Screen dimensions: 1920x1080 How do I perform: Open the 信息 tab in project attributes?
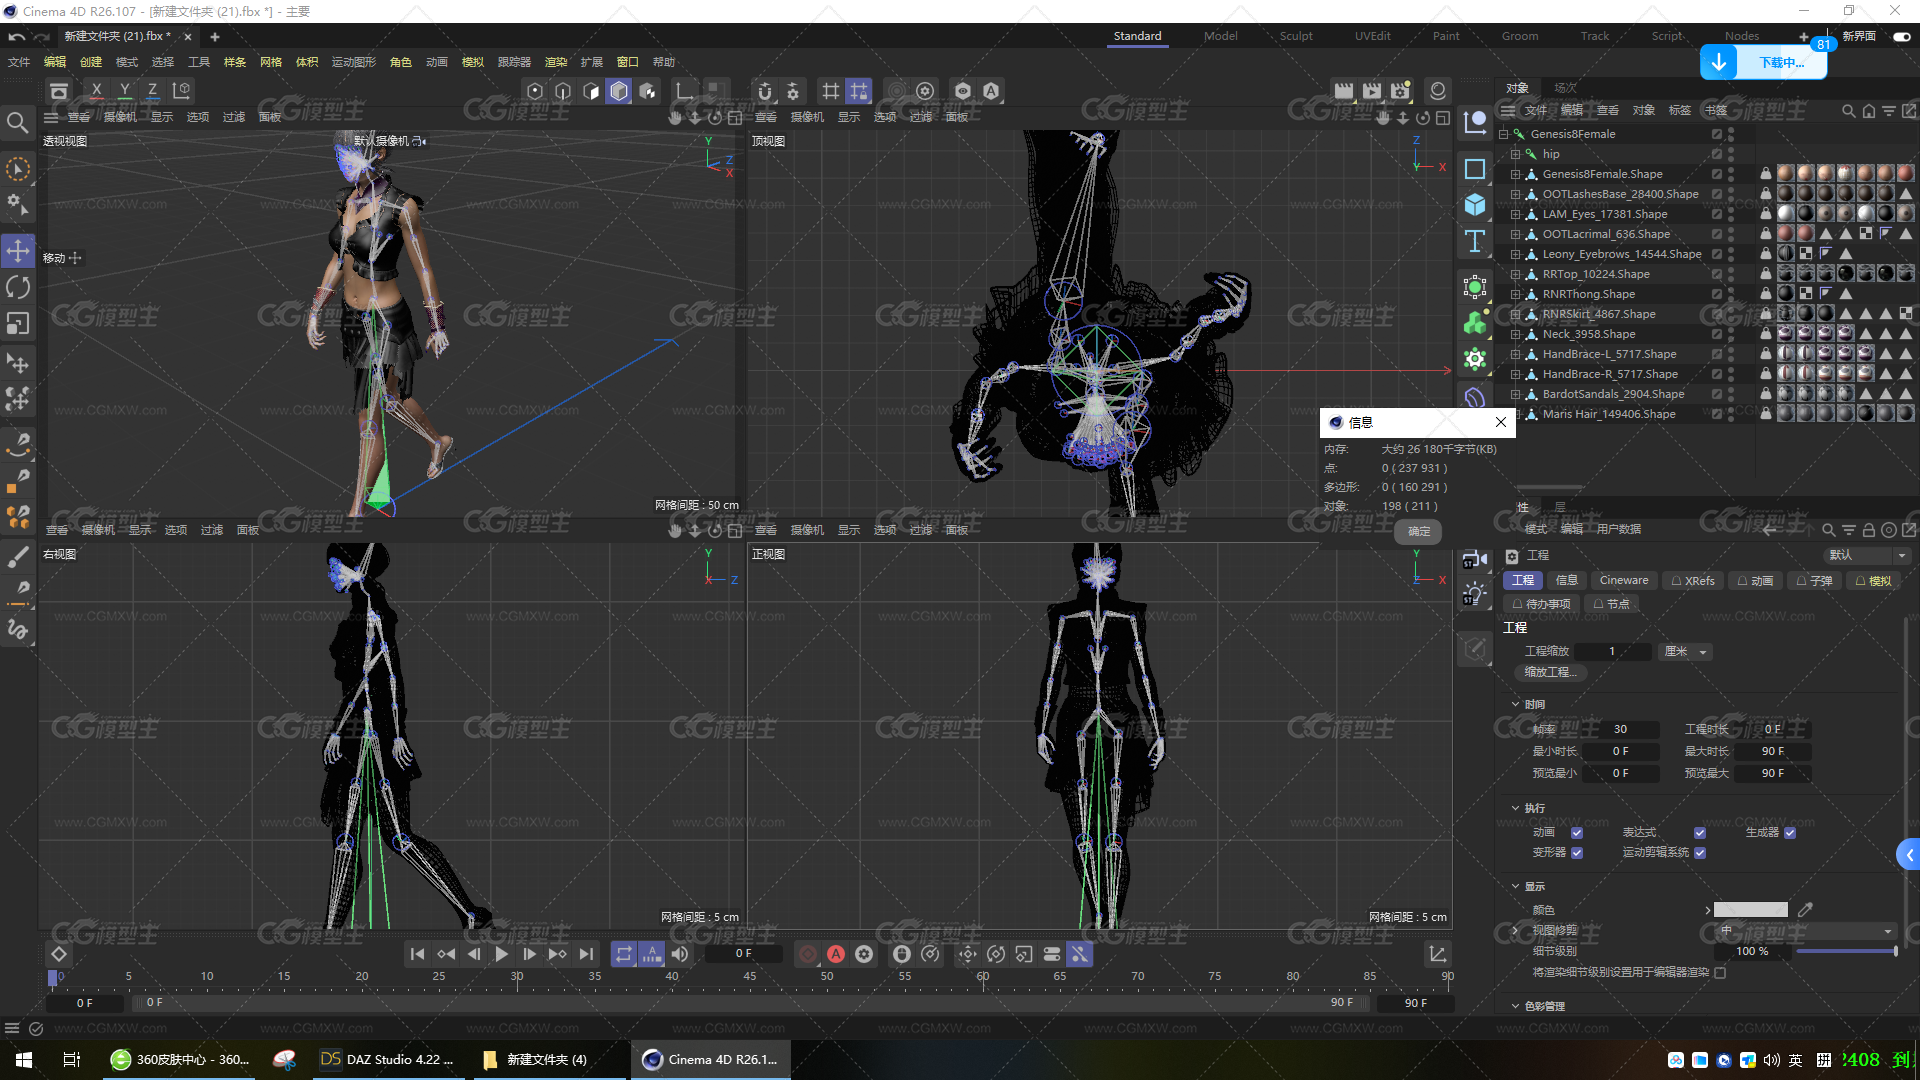tap(1566, 580)
